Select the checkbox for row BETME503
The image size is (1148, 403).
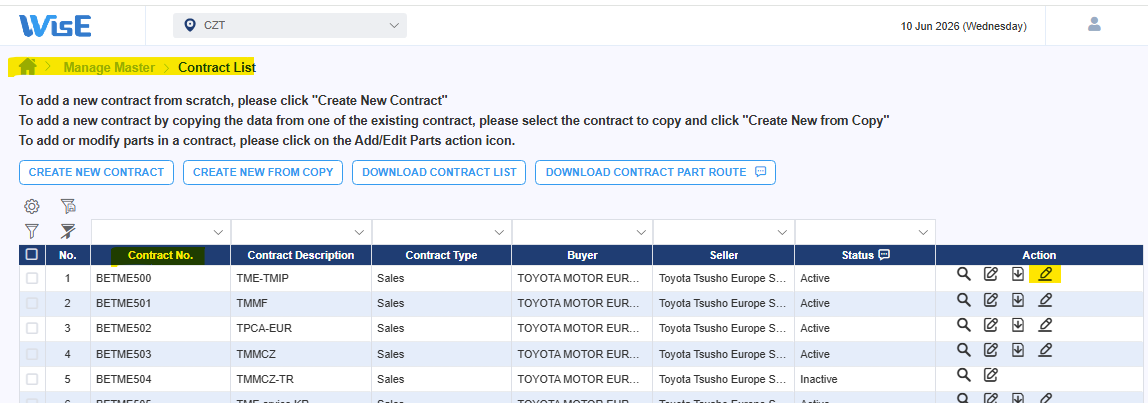click(31, 354)
